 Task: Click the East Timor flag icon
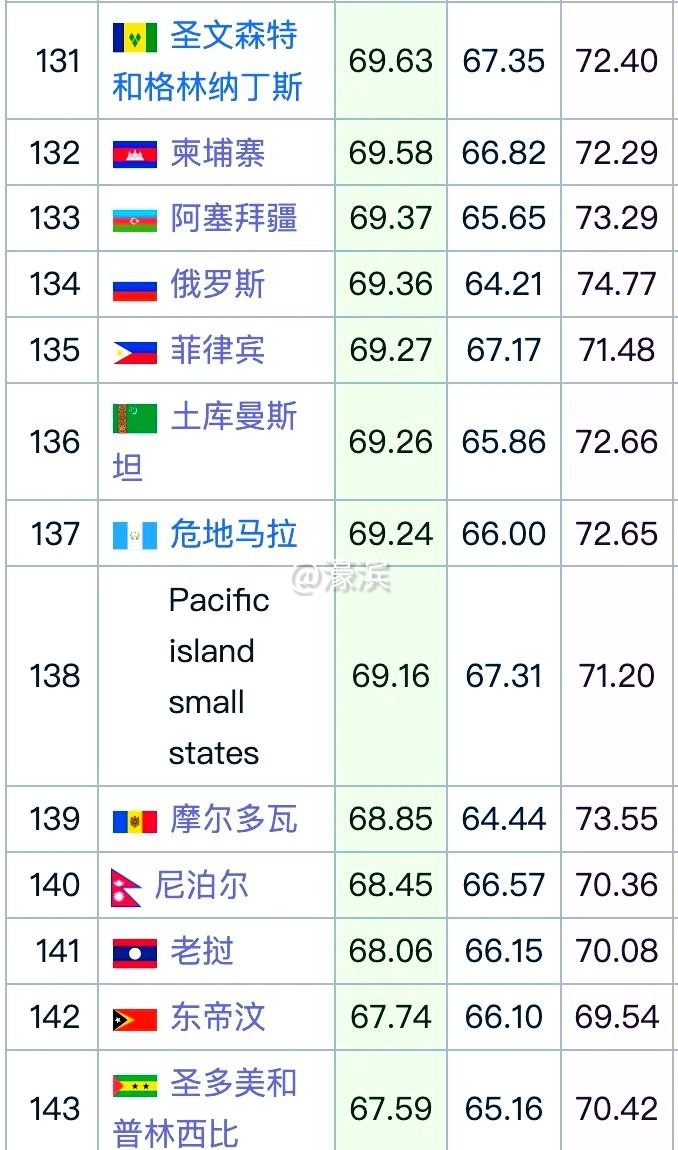[135, 1018]
